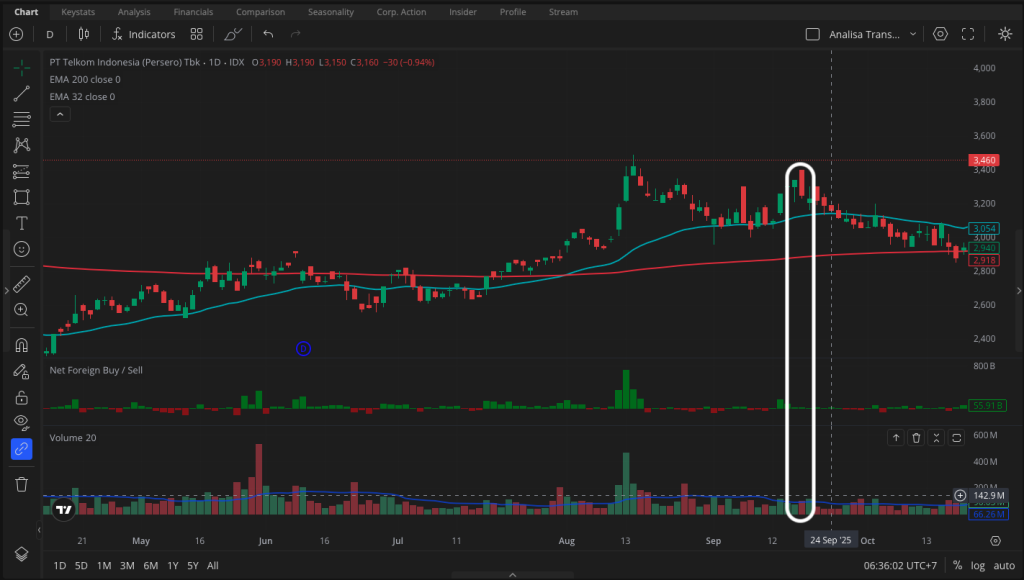Select the text annotation tool
Screen dimensions: 1024x580
point(21,223)
